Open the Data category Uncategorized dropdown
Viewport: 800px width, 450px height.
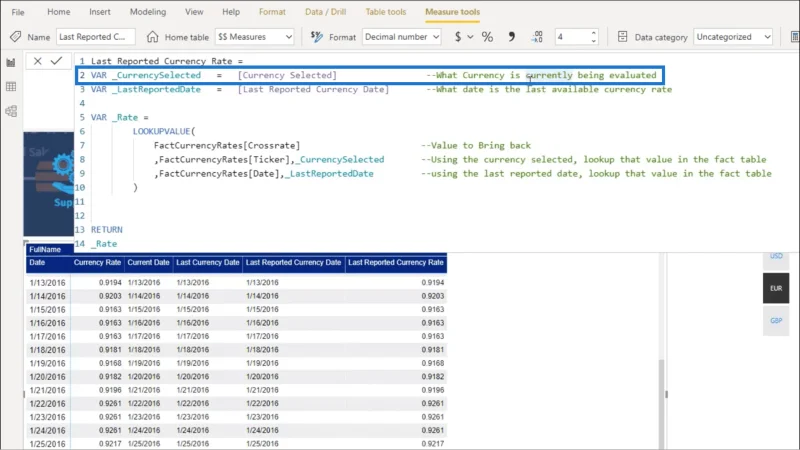pos(733,37)
